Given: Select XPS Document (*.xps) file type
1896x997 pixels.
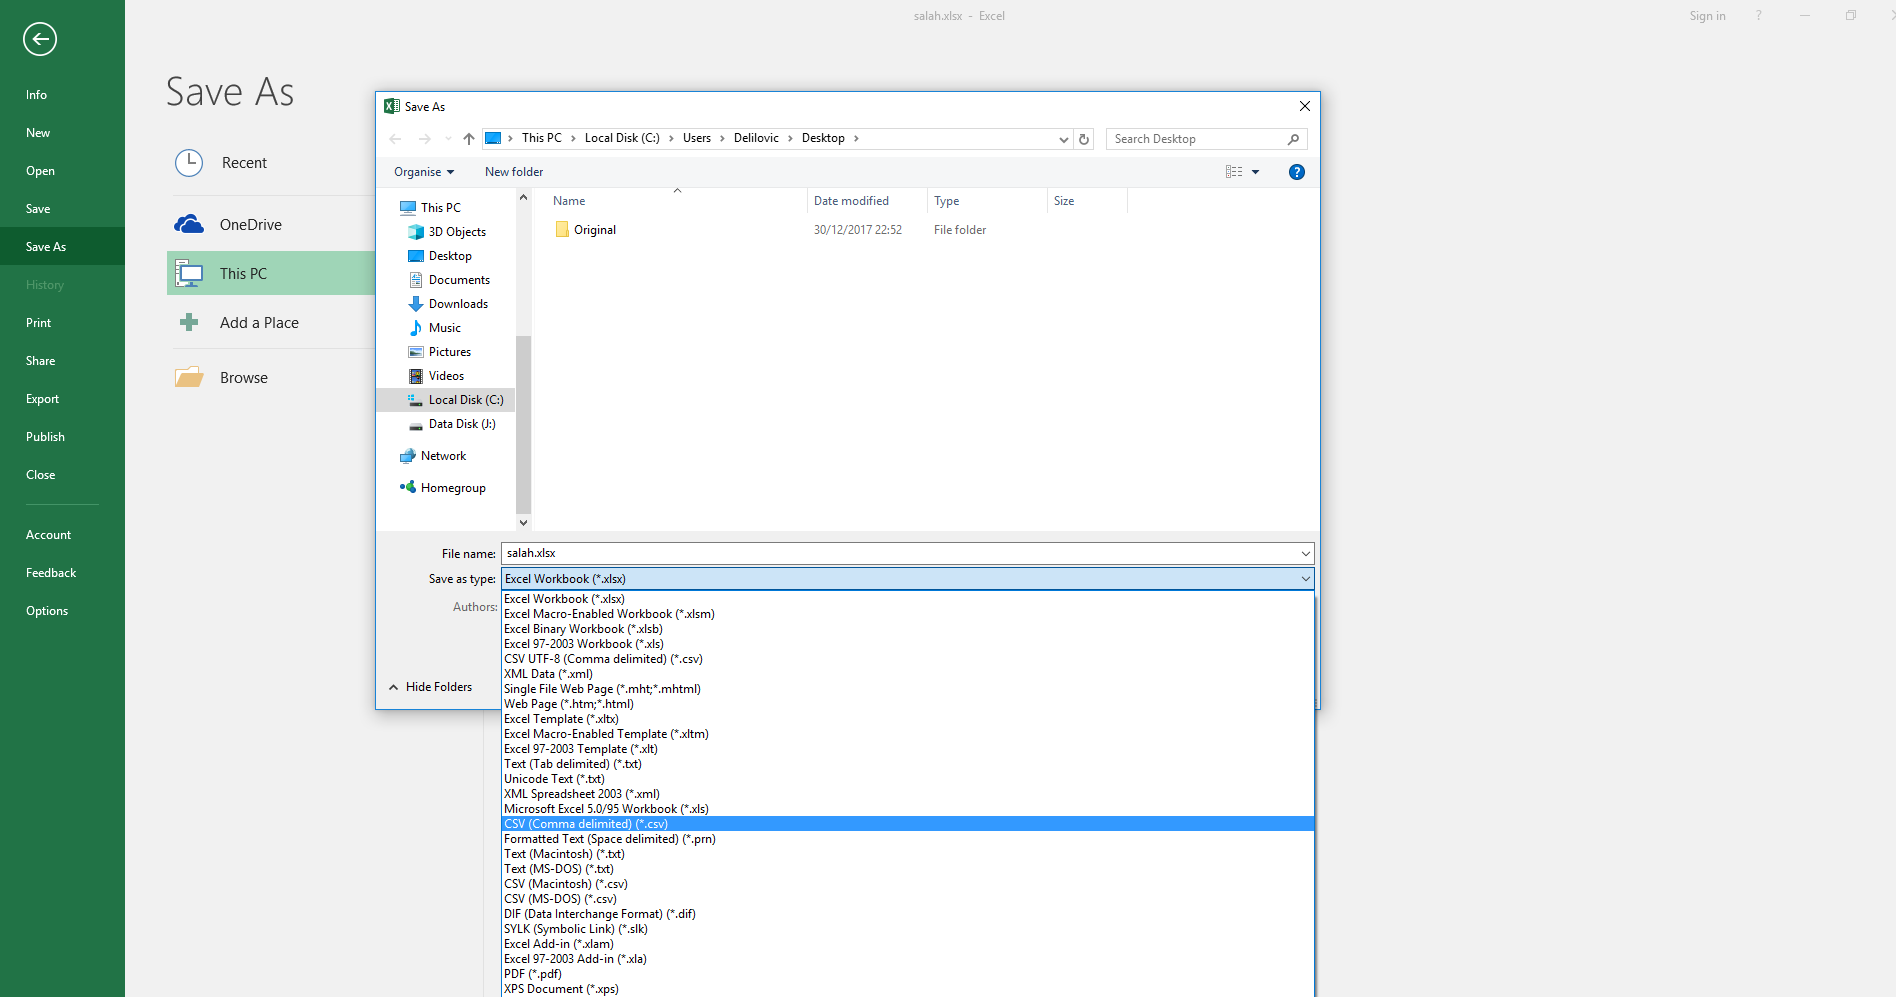Looking at the screenshot, I should tap(907, 989).
